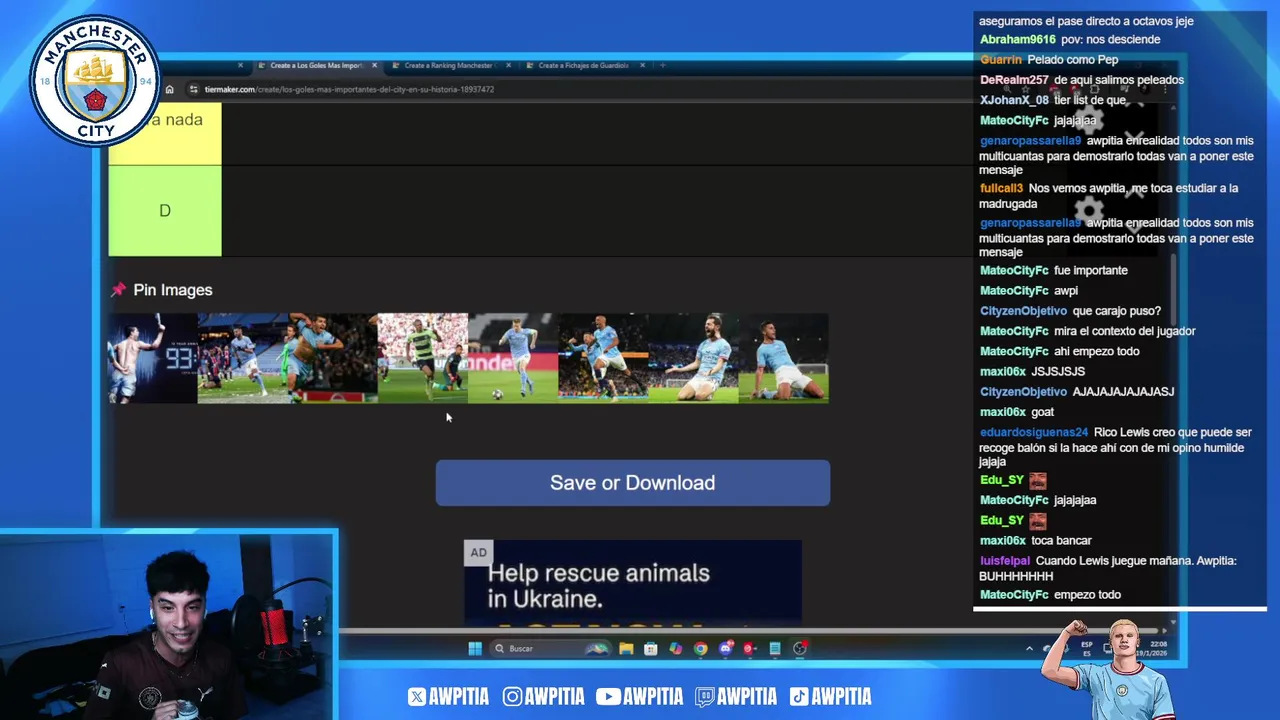Switch to the 'Create a Ranking Manchester' tab
Screen dimensions: 1280x720
[x=449, y=66]
